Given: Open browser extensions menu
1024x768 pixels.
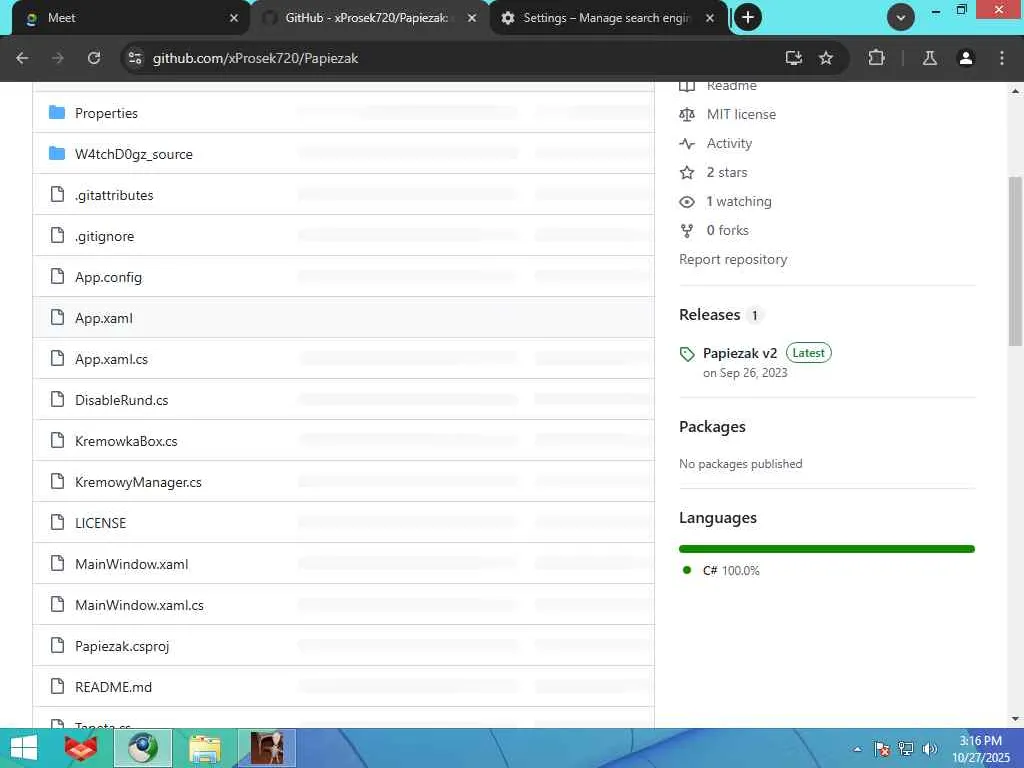Looking at the screenshot, I should (x=876, y=58).
